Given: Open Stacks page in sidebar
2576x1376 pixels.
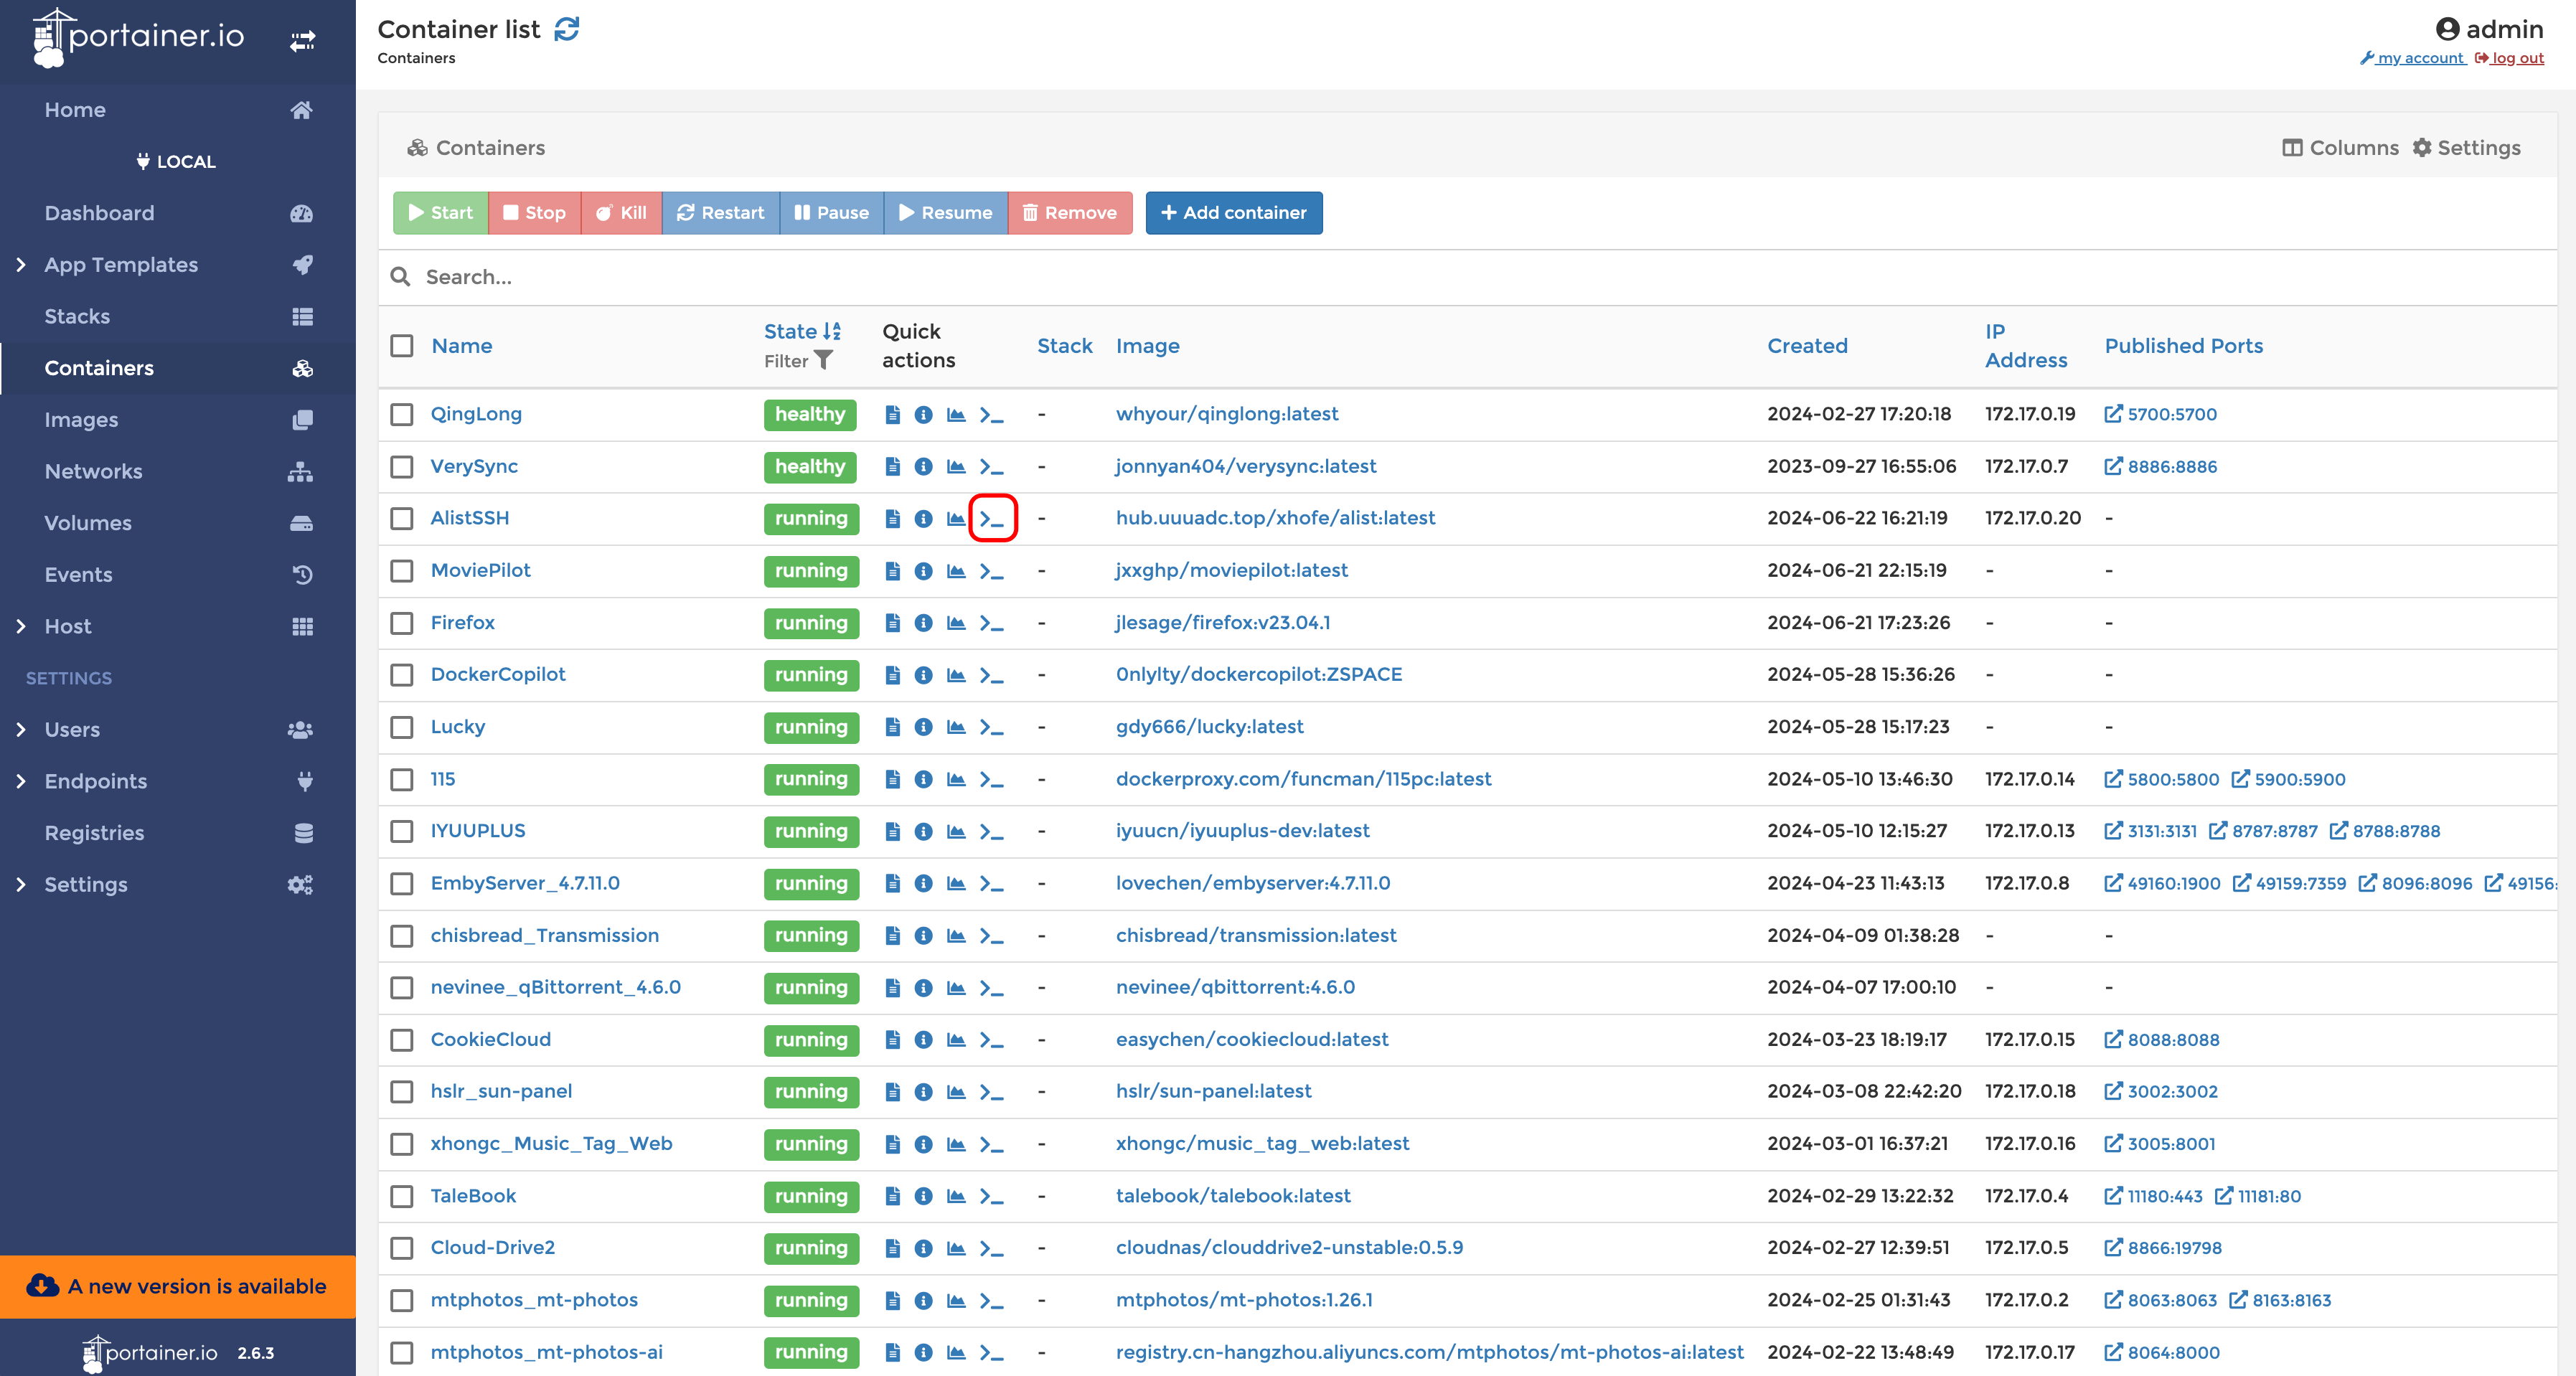Looking at the screenshot, I should click(x=178, y=317).
